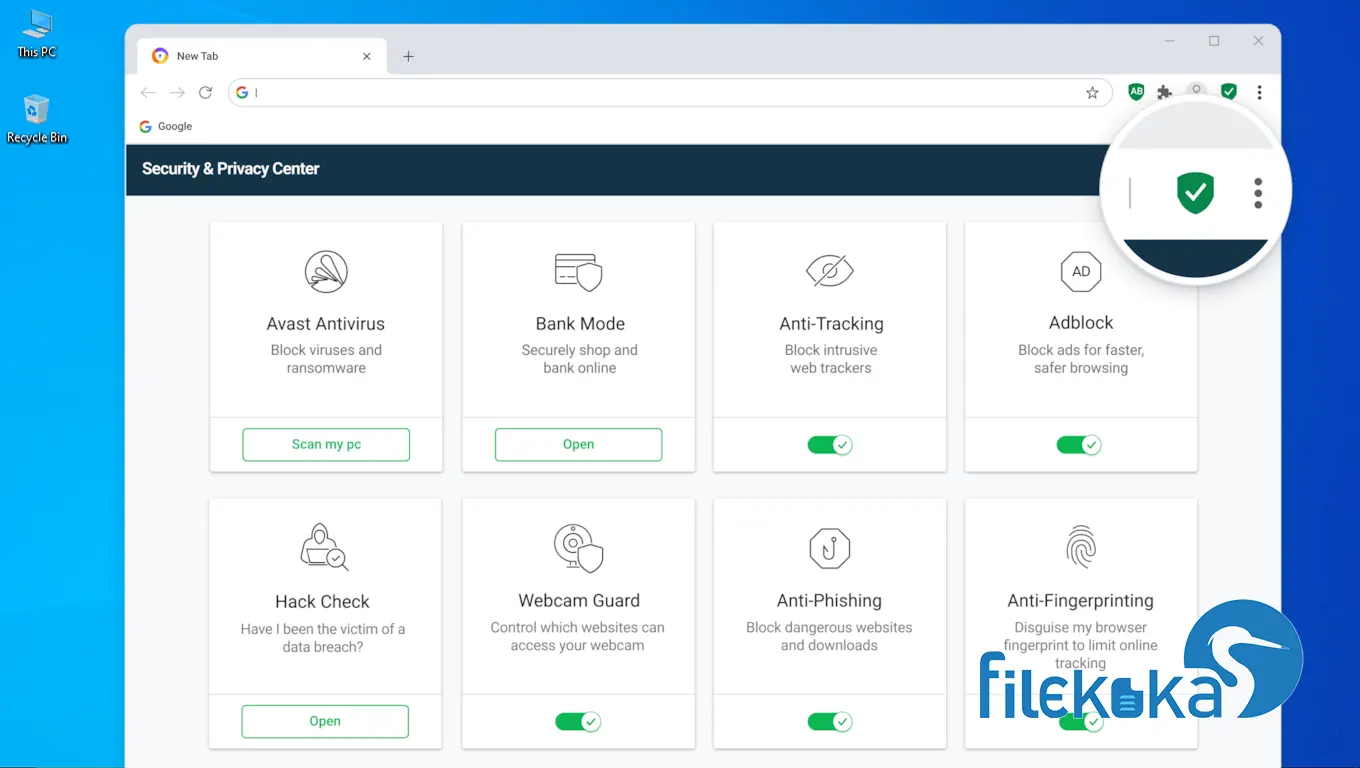Click the Anti-Phishing hook icon
Viewport: 1360px width, 768px height.
(x=829, y=548)
